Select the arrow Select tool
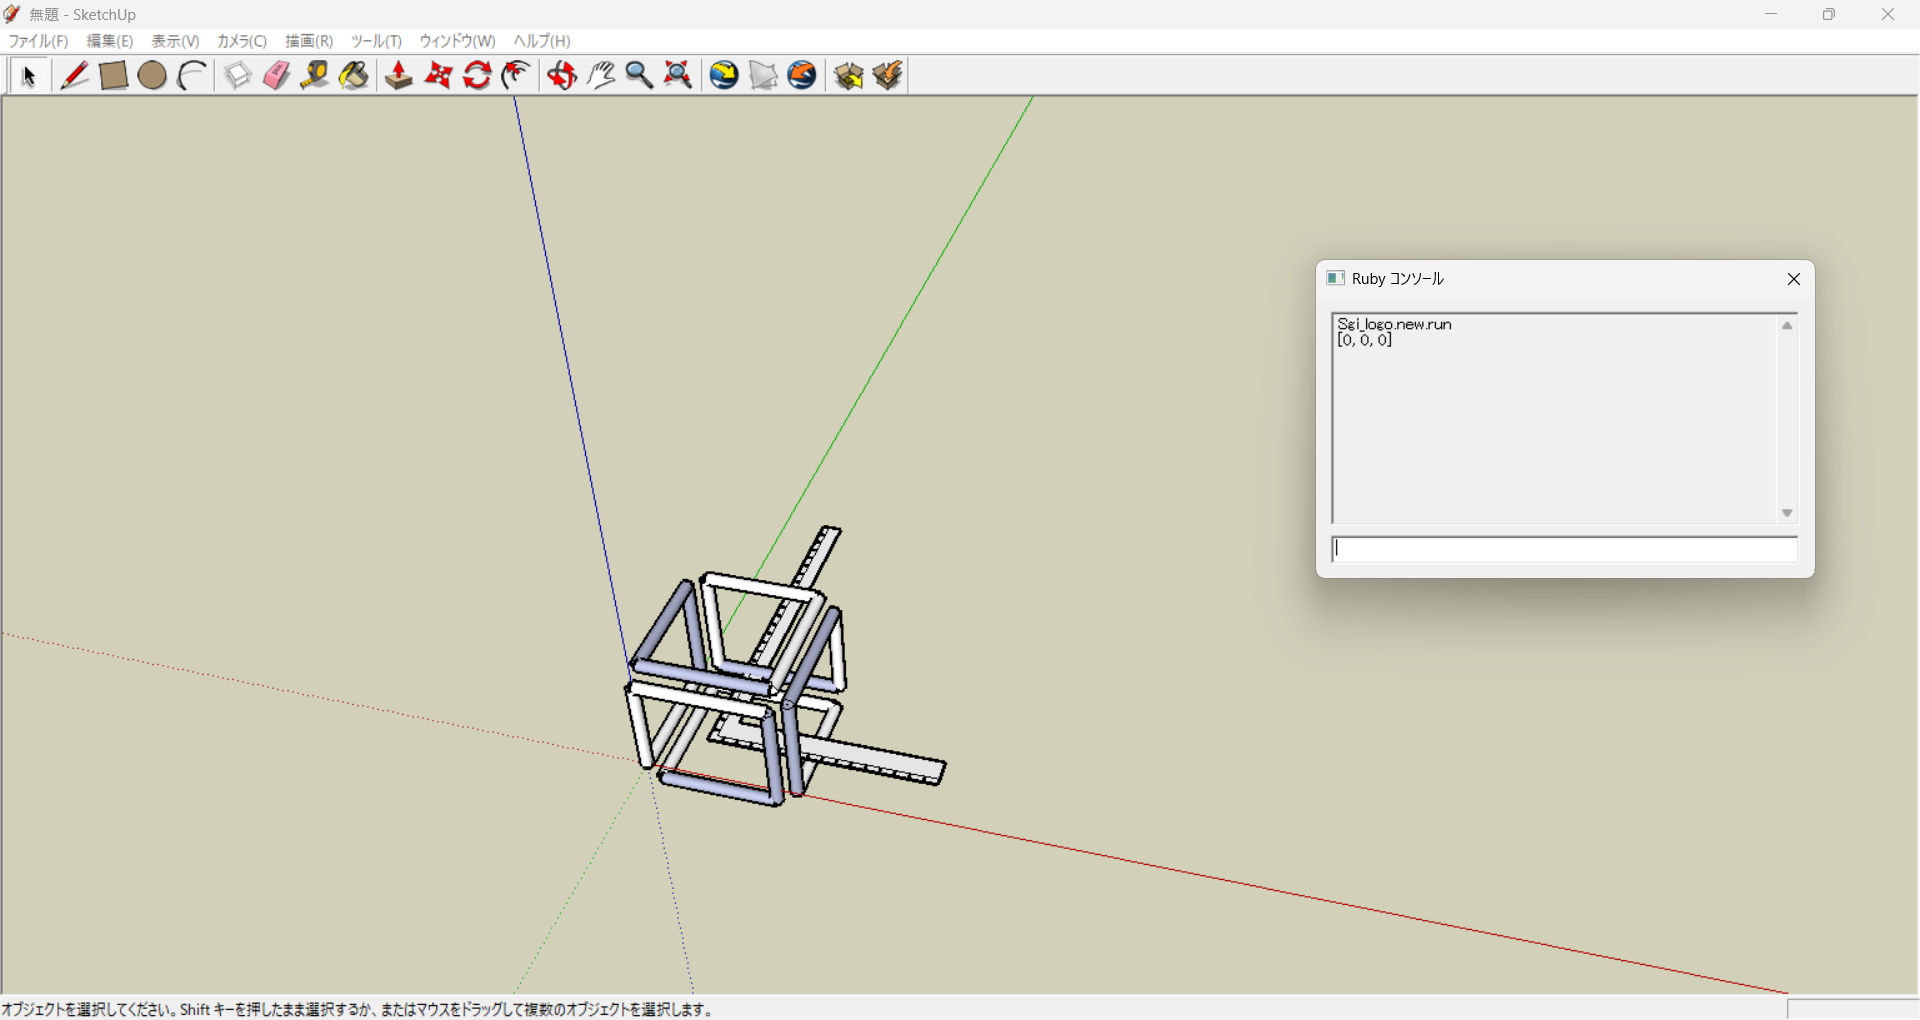Viewport: 1920px width, 1020px height. click(28, 76)
